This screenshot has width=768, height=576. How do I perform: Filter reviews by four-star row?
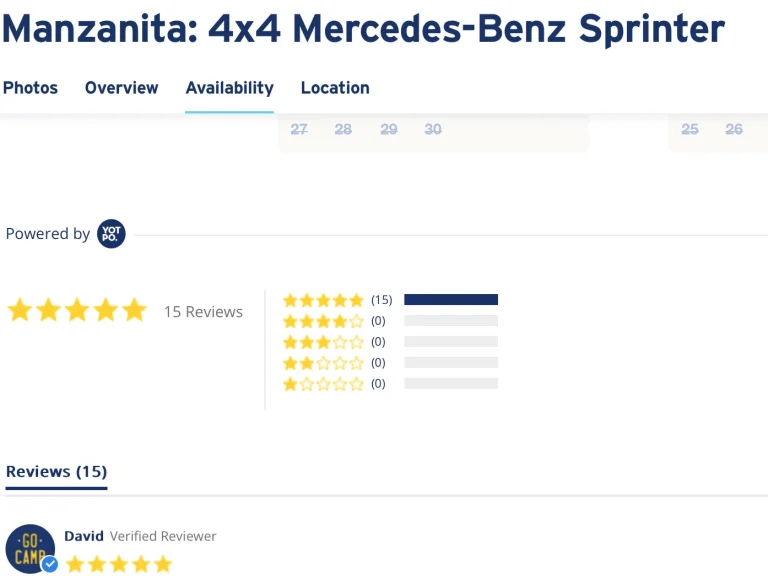[x=323, y=321]
